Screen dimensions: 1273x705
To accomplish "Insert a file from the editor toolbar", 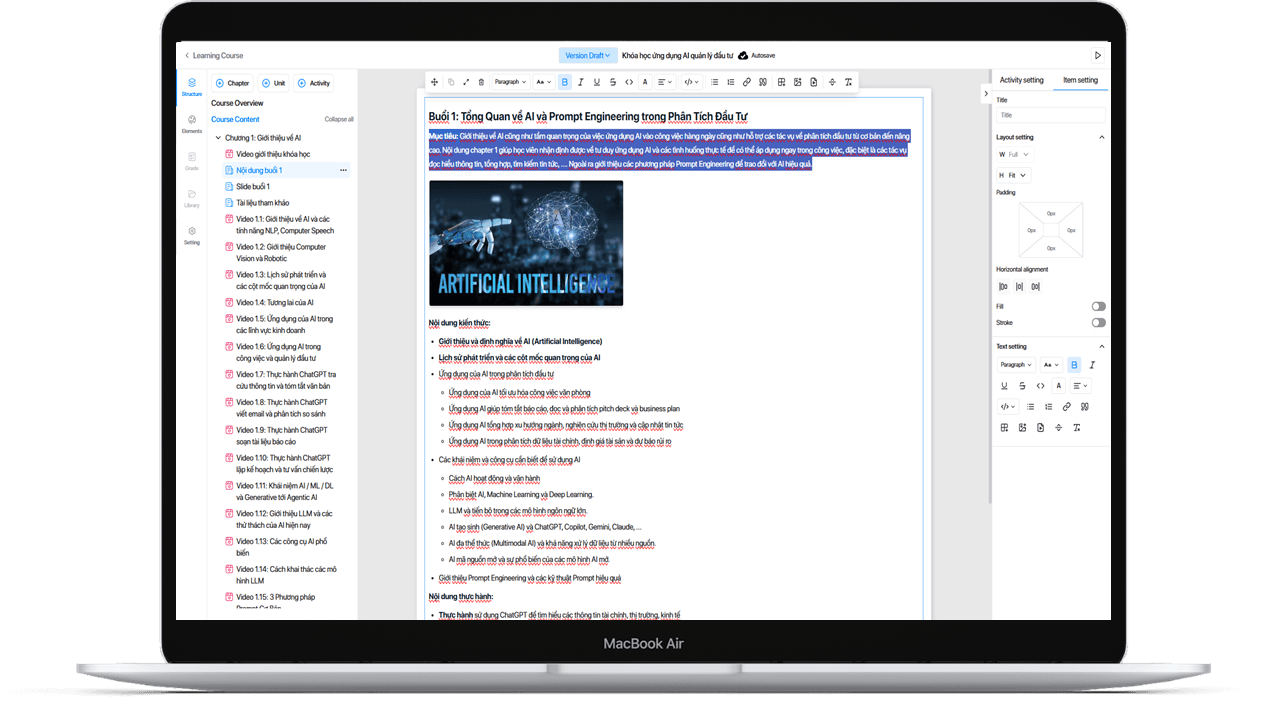I will [814, 82].
